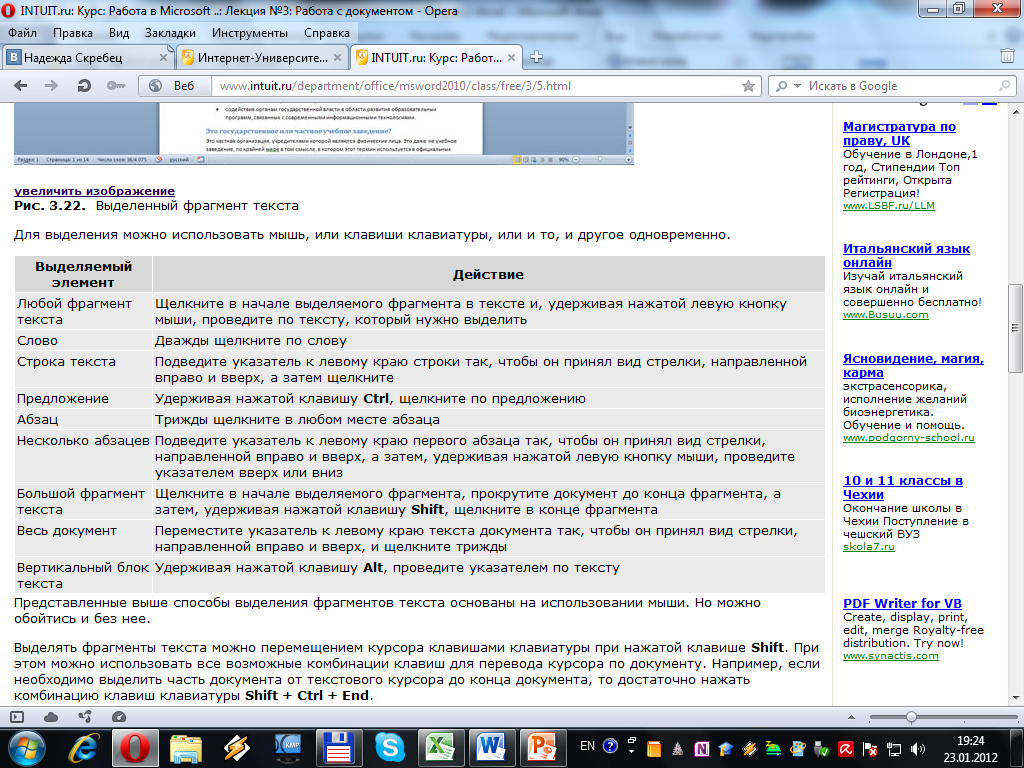
Task: Go forward with the forward arrow
Action: pyautogui.click(x=52, y=86)
